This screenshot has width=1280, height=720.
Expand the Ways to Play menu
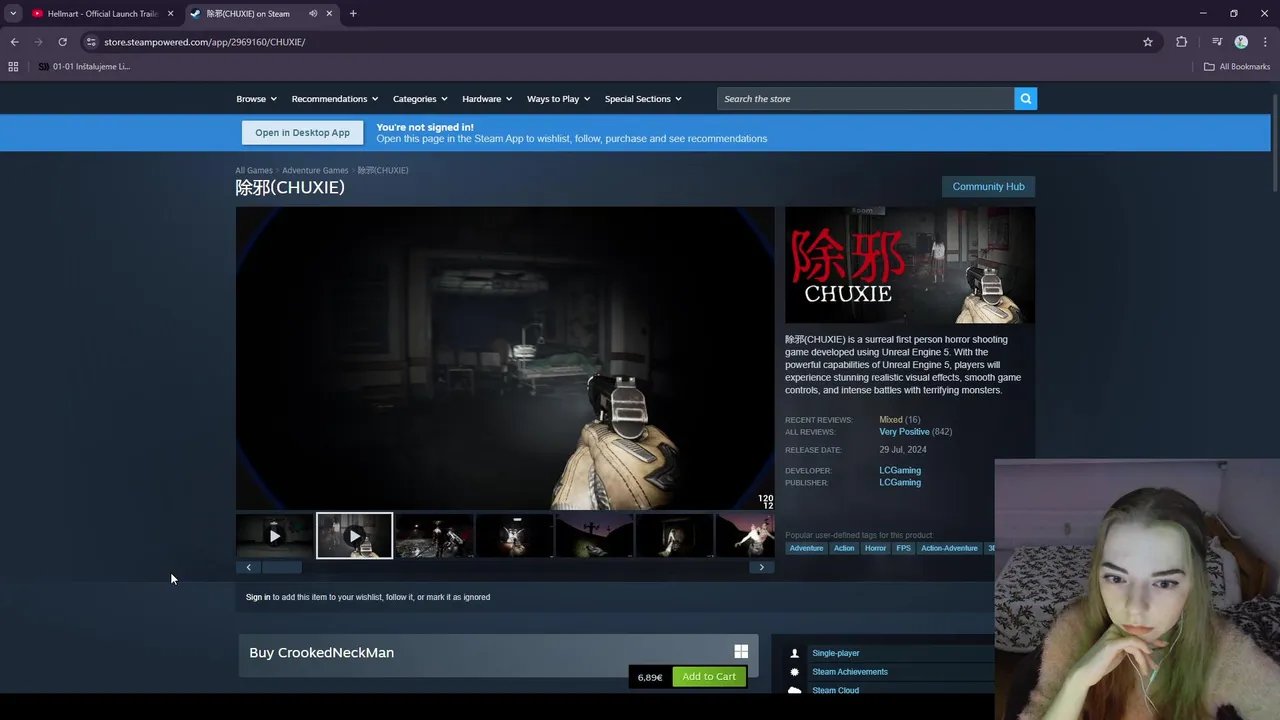click(x=559, y=99)
